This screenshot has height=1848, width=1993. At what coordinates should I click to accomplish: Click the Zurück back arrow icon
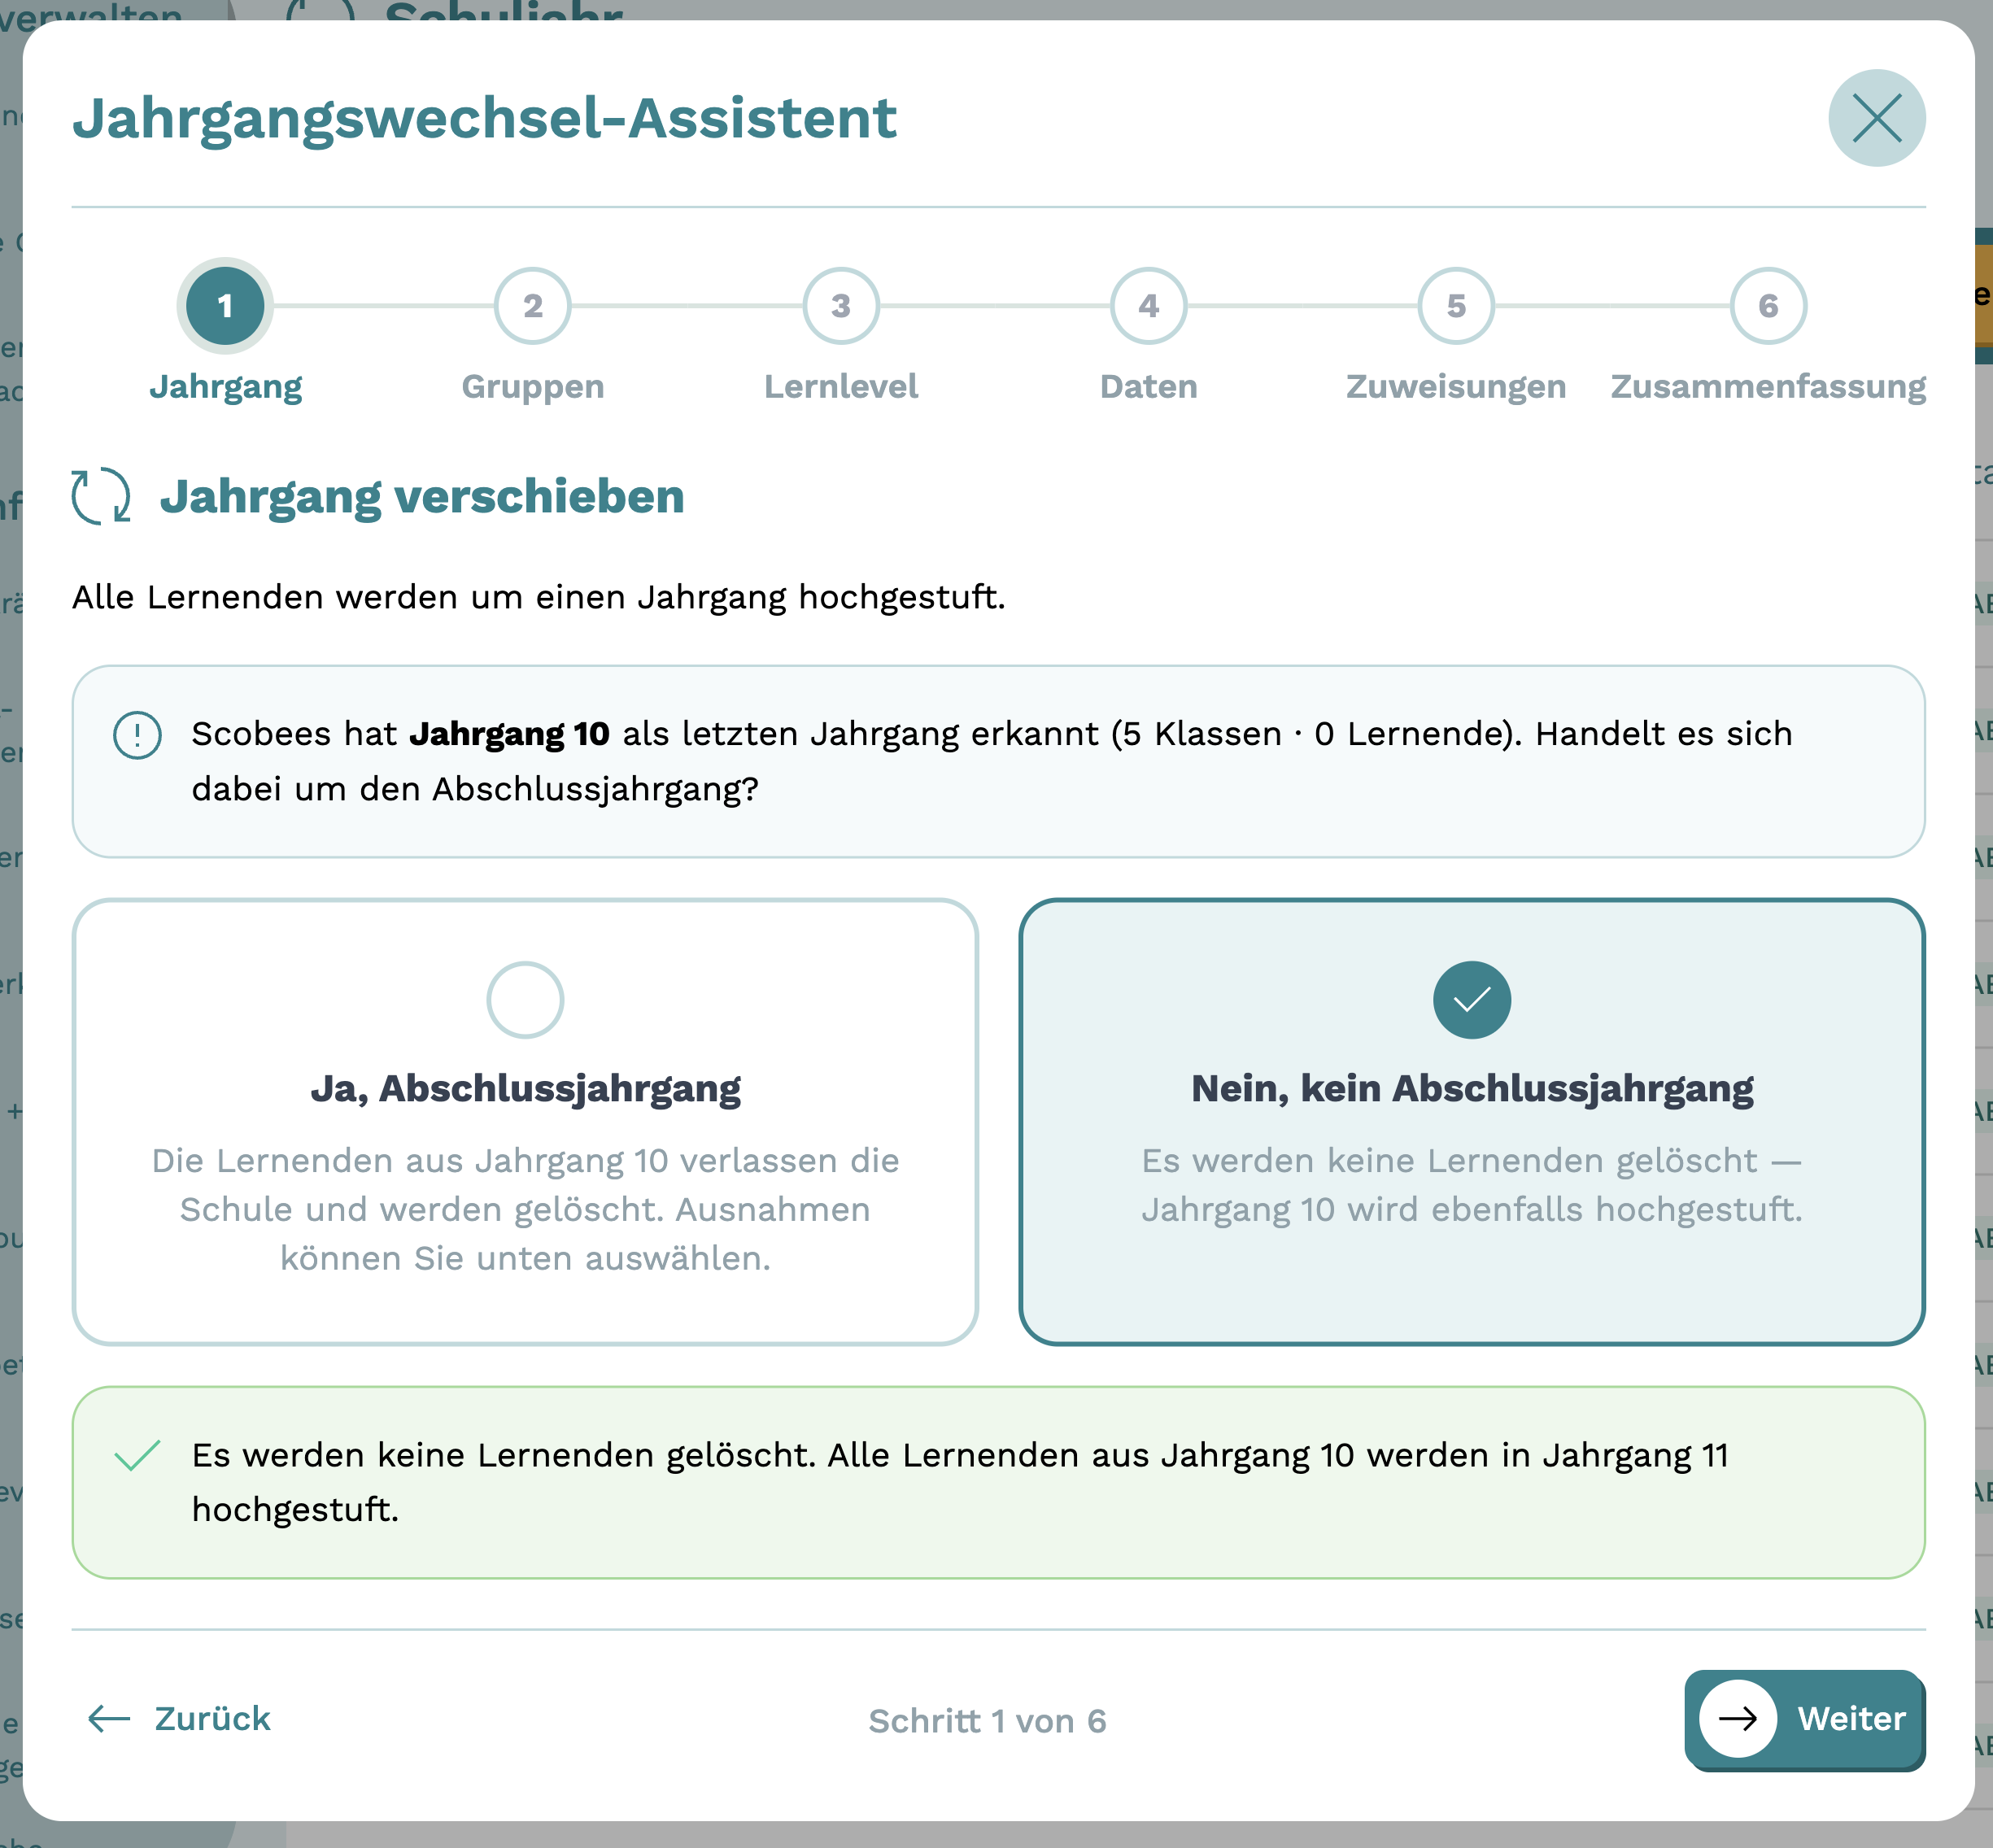109,1719
